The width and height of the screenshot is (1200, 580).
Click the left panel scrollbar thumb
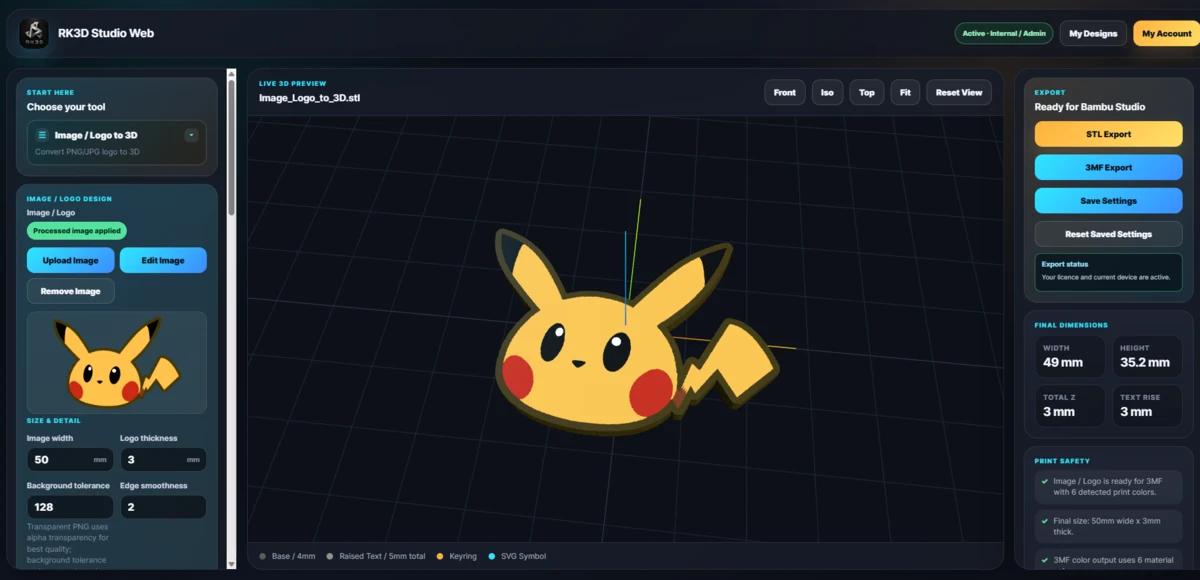click(232, 147)
